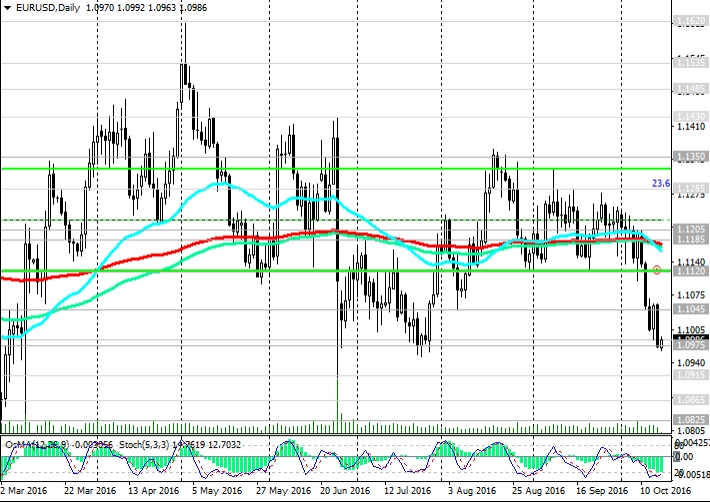Click the 20 Jun 2016 date label
This screenshot has width=710, height=502.
click(345, 491)
